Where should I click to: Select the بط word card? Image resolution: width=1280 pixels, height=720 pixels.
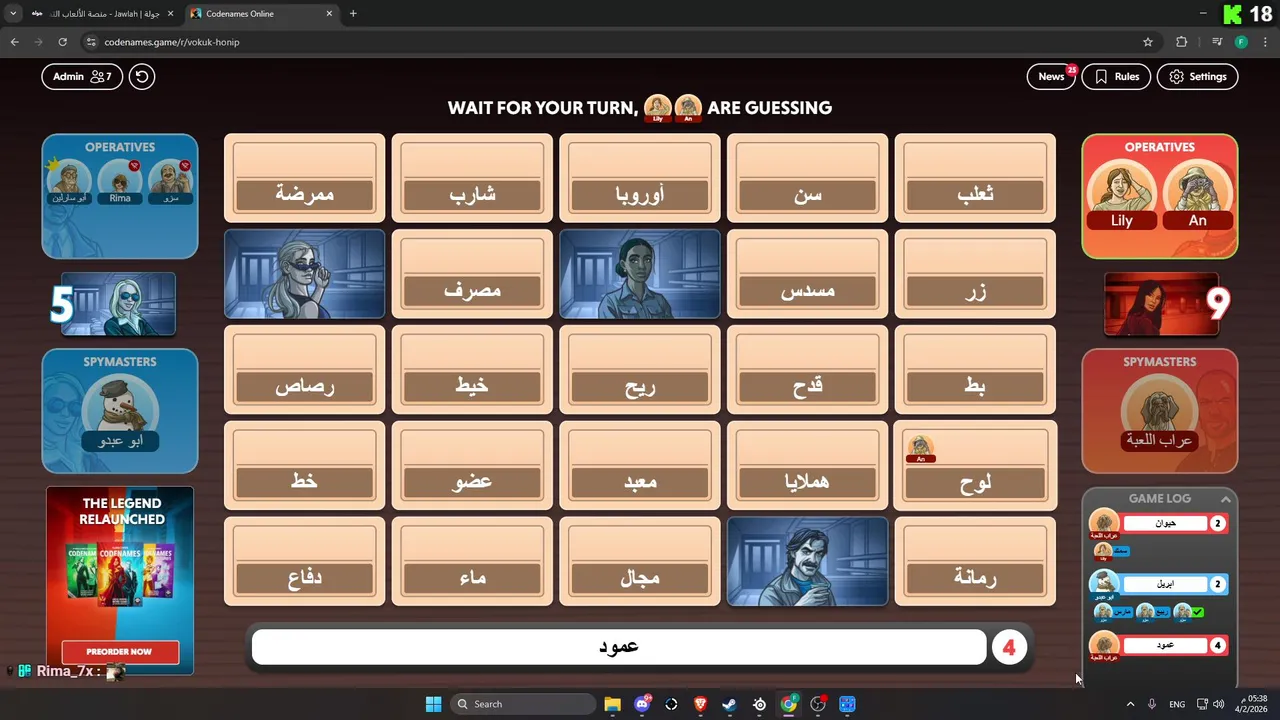tap(975, 370)
